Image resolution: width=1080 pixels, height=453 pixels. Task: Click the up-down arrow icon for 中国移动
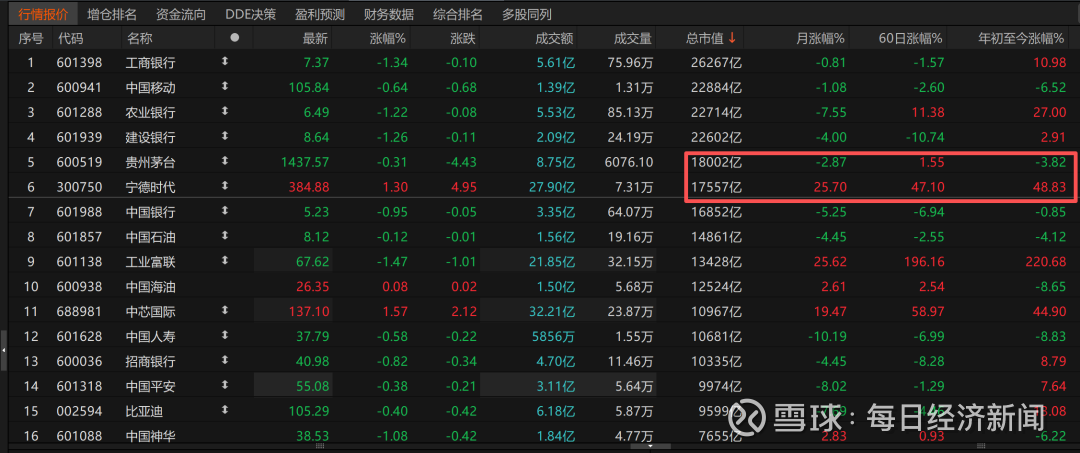(x=225, y=87)
